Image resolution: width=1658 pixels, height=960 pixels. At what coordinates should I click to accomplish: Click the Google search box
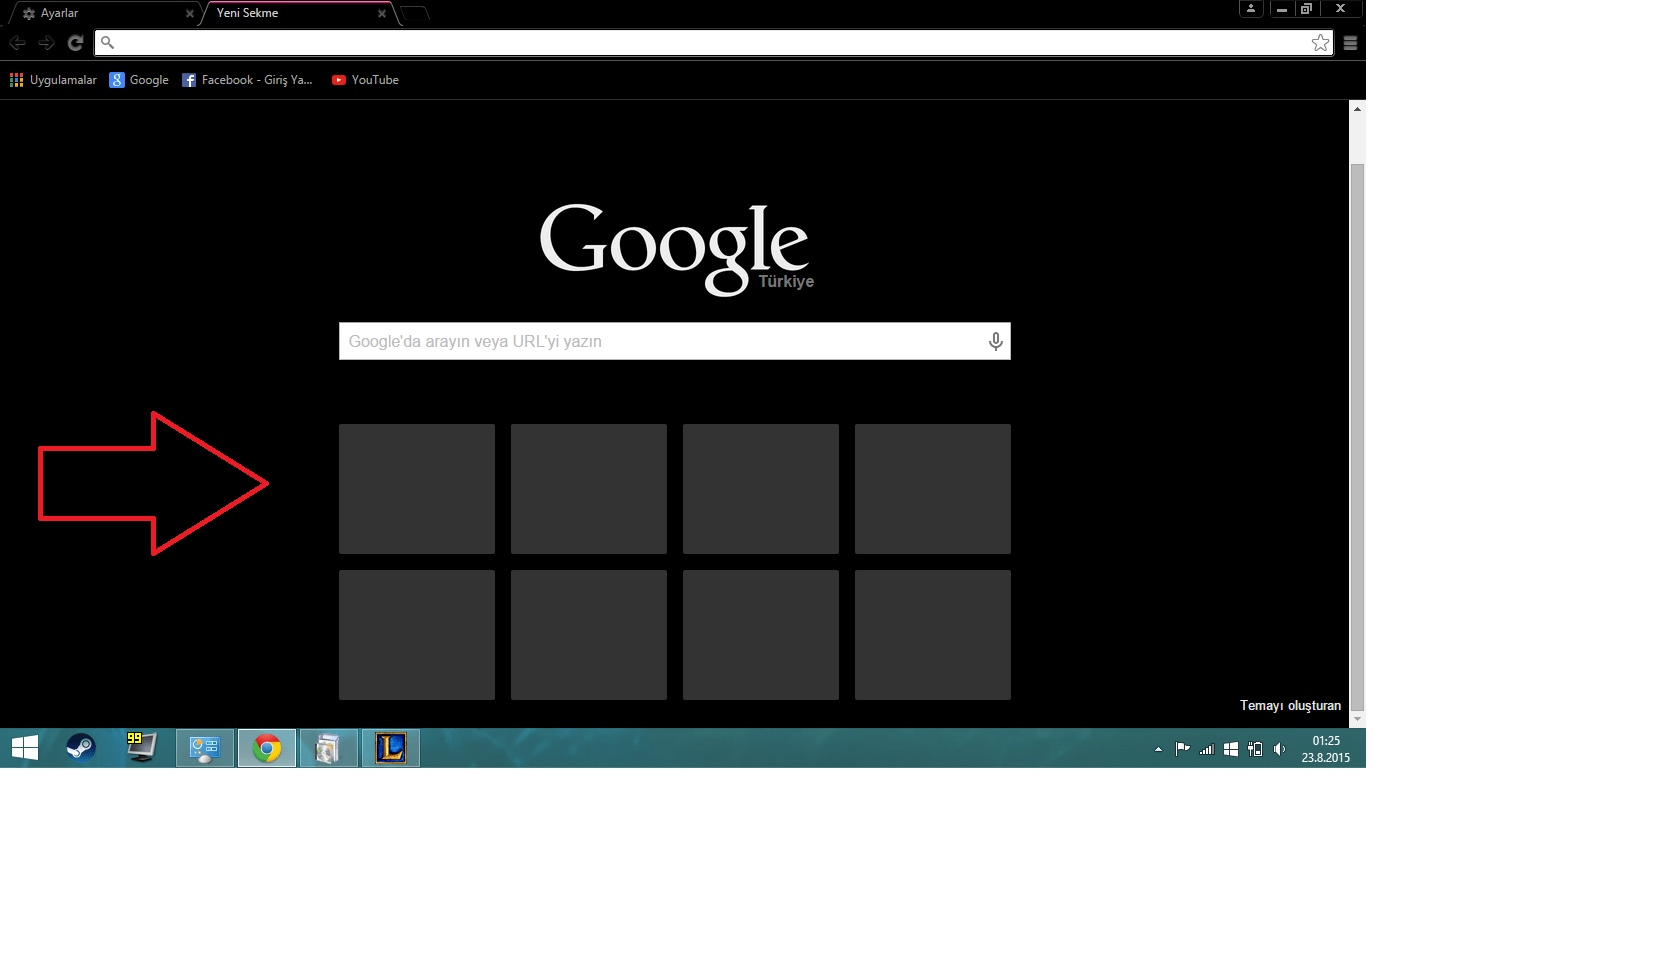(674, 341)
